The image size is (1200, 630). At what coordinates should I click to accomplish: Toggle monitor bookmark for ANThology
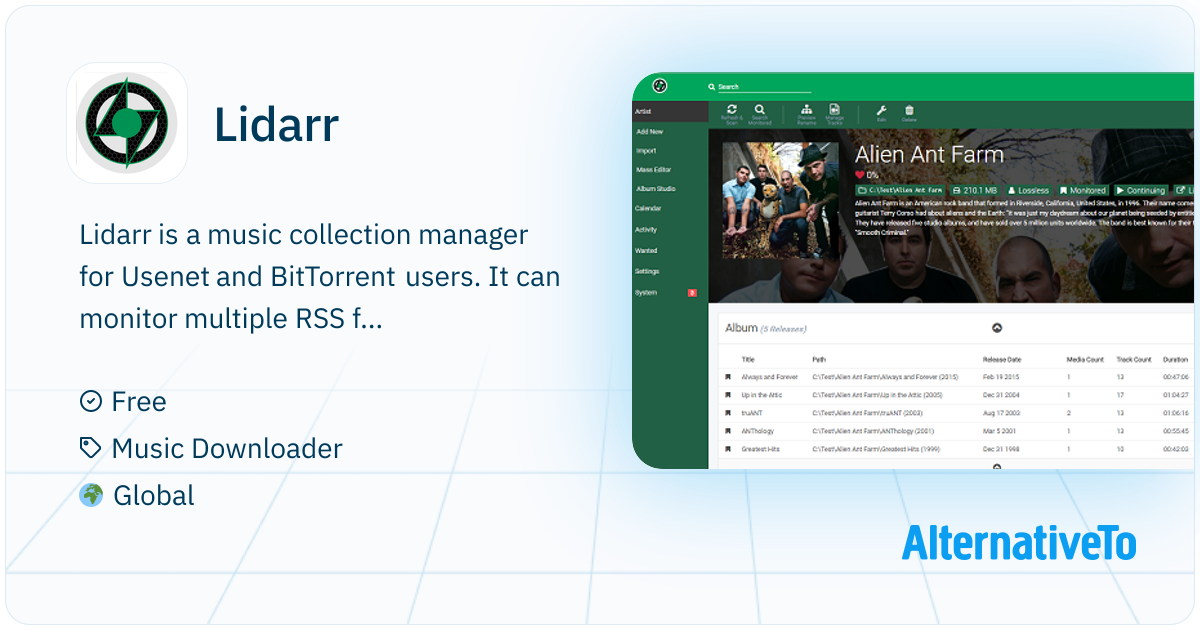728,431
